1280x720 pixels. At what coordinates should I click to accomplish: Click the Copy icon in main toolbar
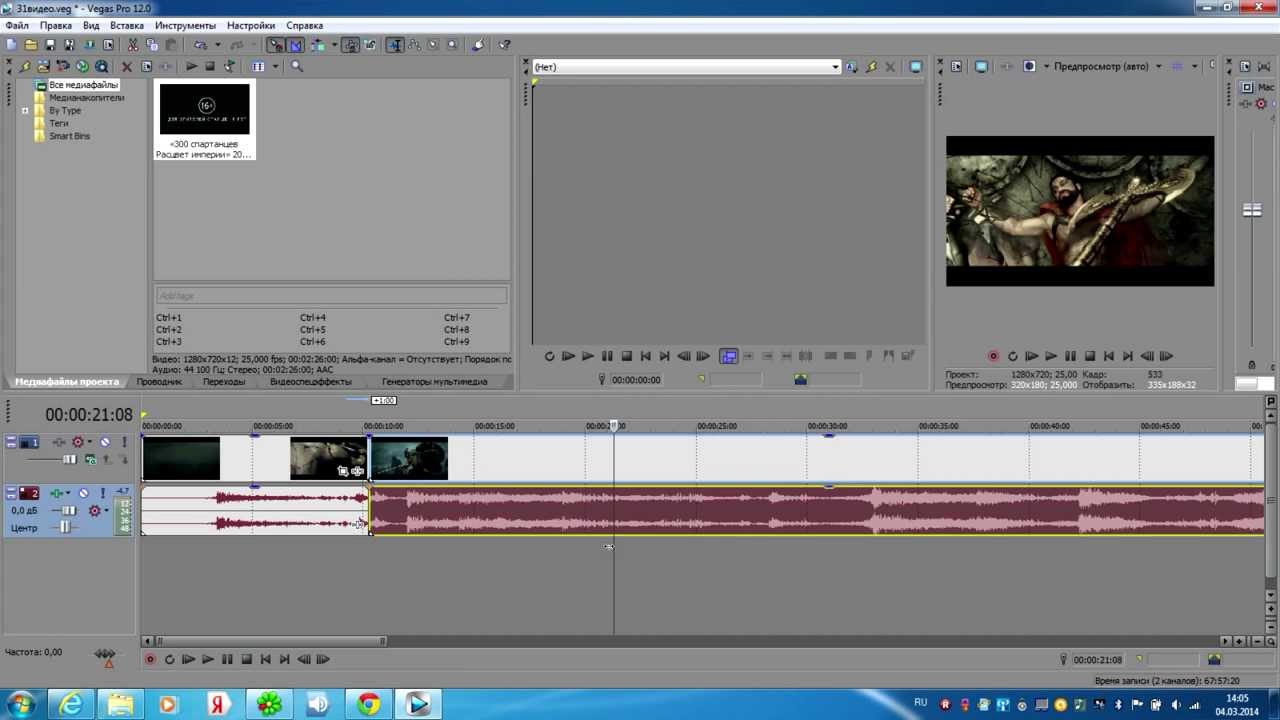click(152, 45)
